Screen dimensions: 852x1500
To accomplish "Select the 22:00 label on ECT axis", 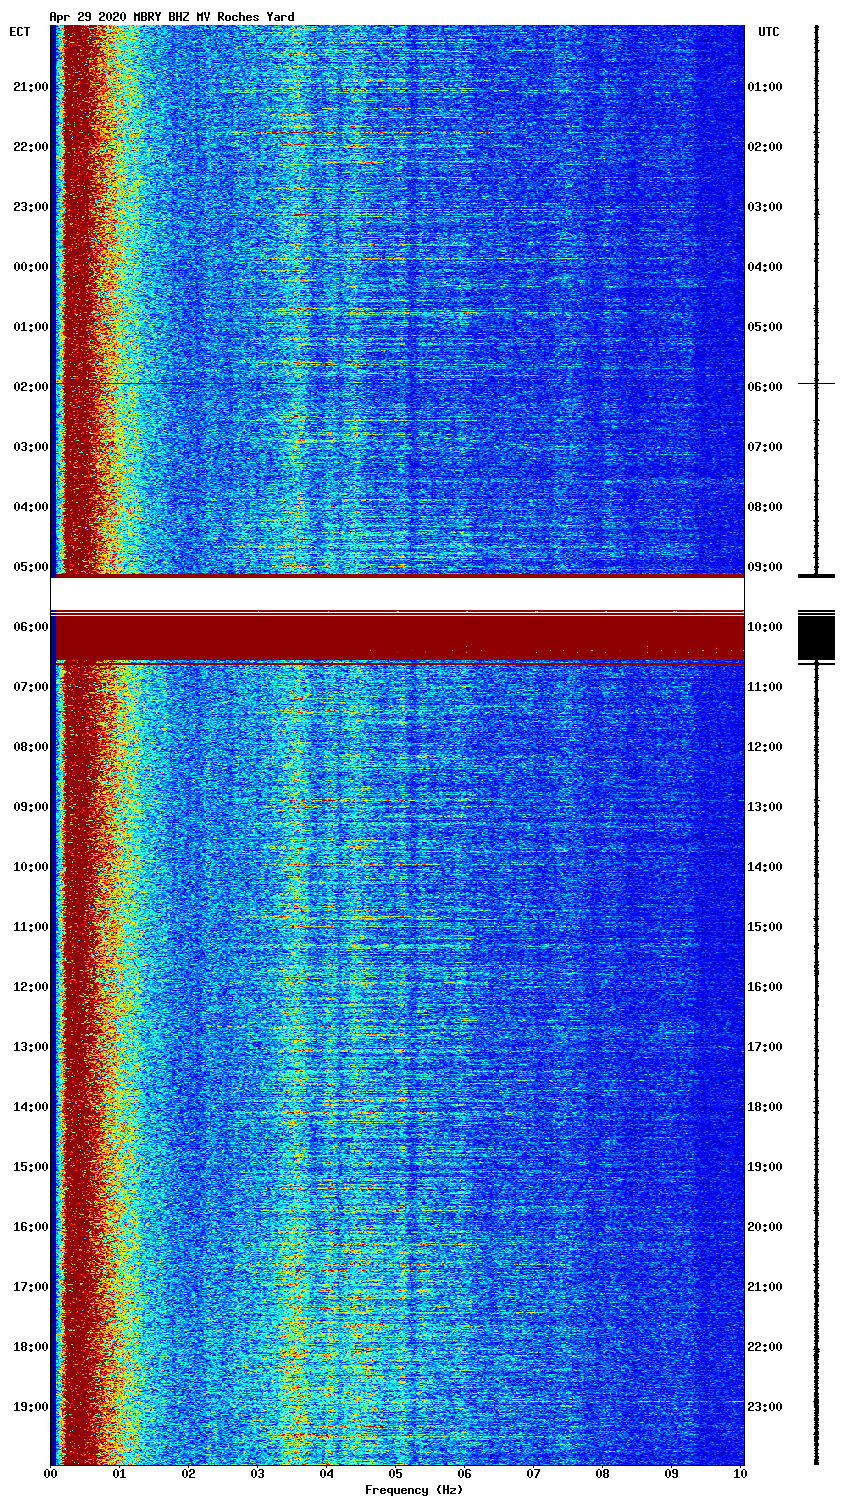I will tap(31, 147).
